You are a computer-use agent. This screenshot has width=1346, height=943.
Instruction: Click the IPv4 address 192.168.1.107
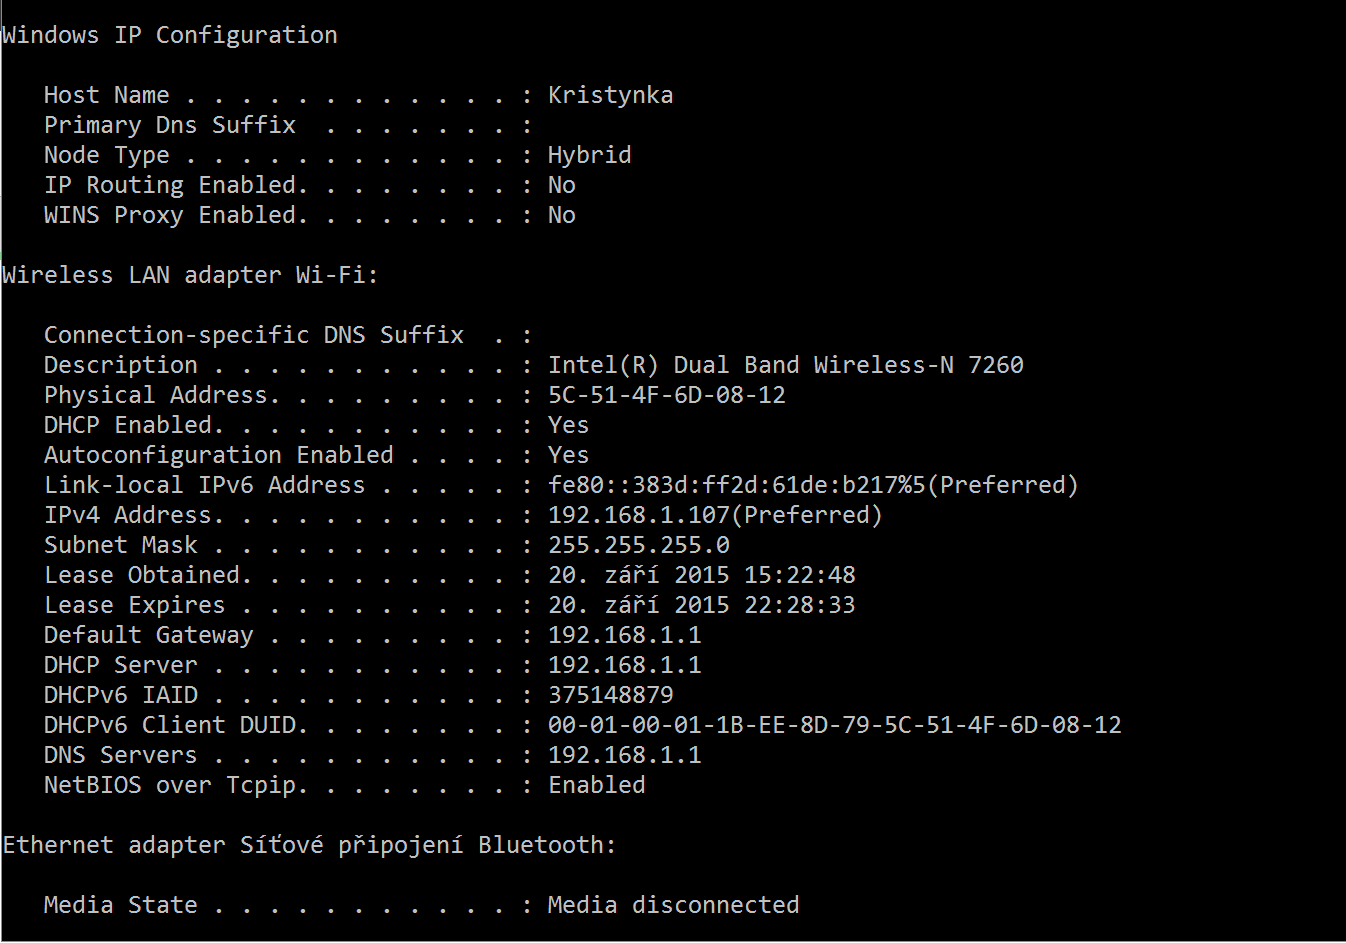(x=714, y=515)
